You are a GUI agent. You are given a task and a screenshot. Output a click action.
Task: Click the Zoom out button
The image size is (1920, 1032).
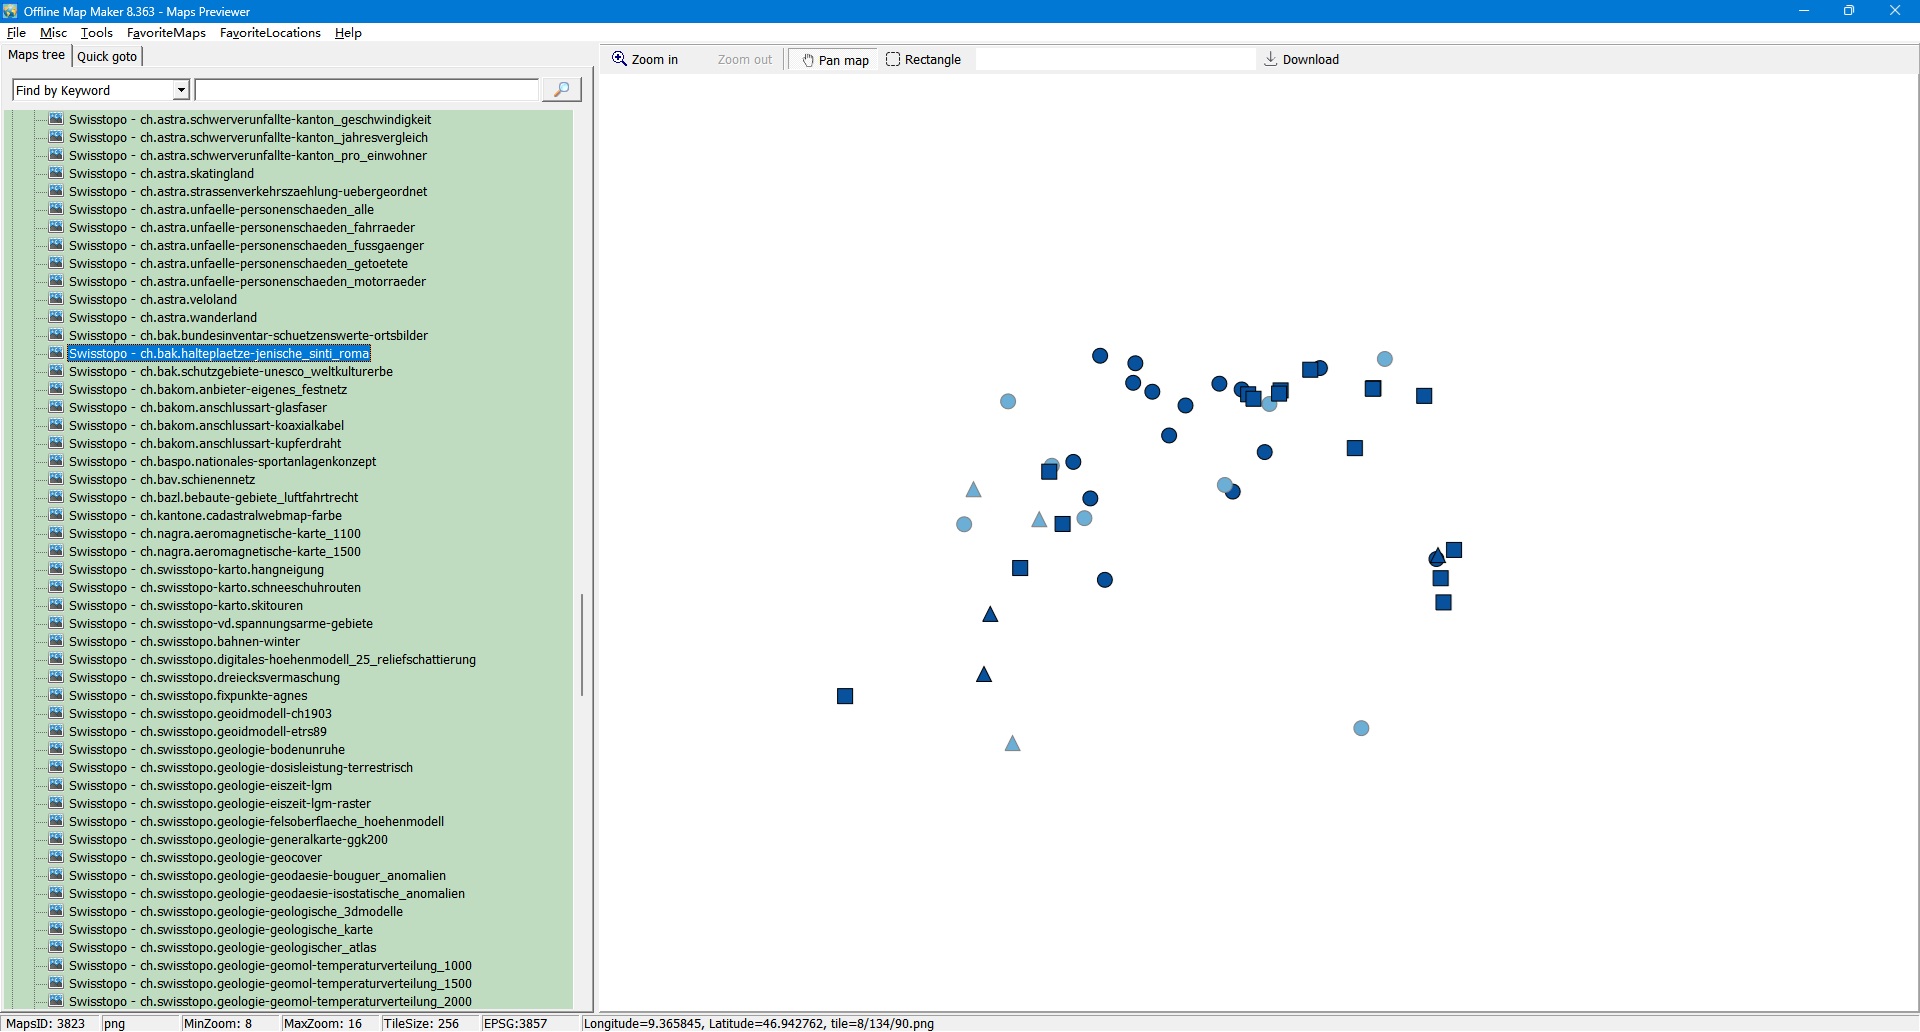[744, 60]
